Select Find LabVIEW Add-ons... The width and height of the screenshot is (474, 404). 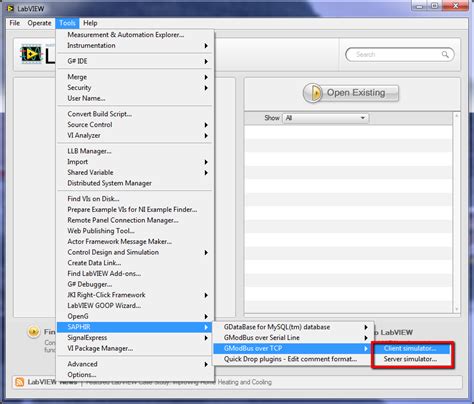click(135, 273)
